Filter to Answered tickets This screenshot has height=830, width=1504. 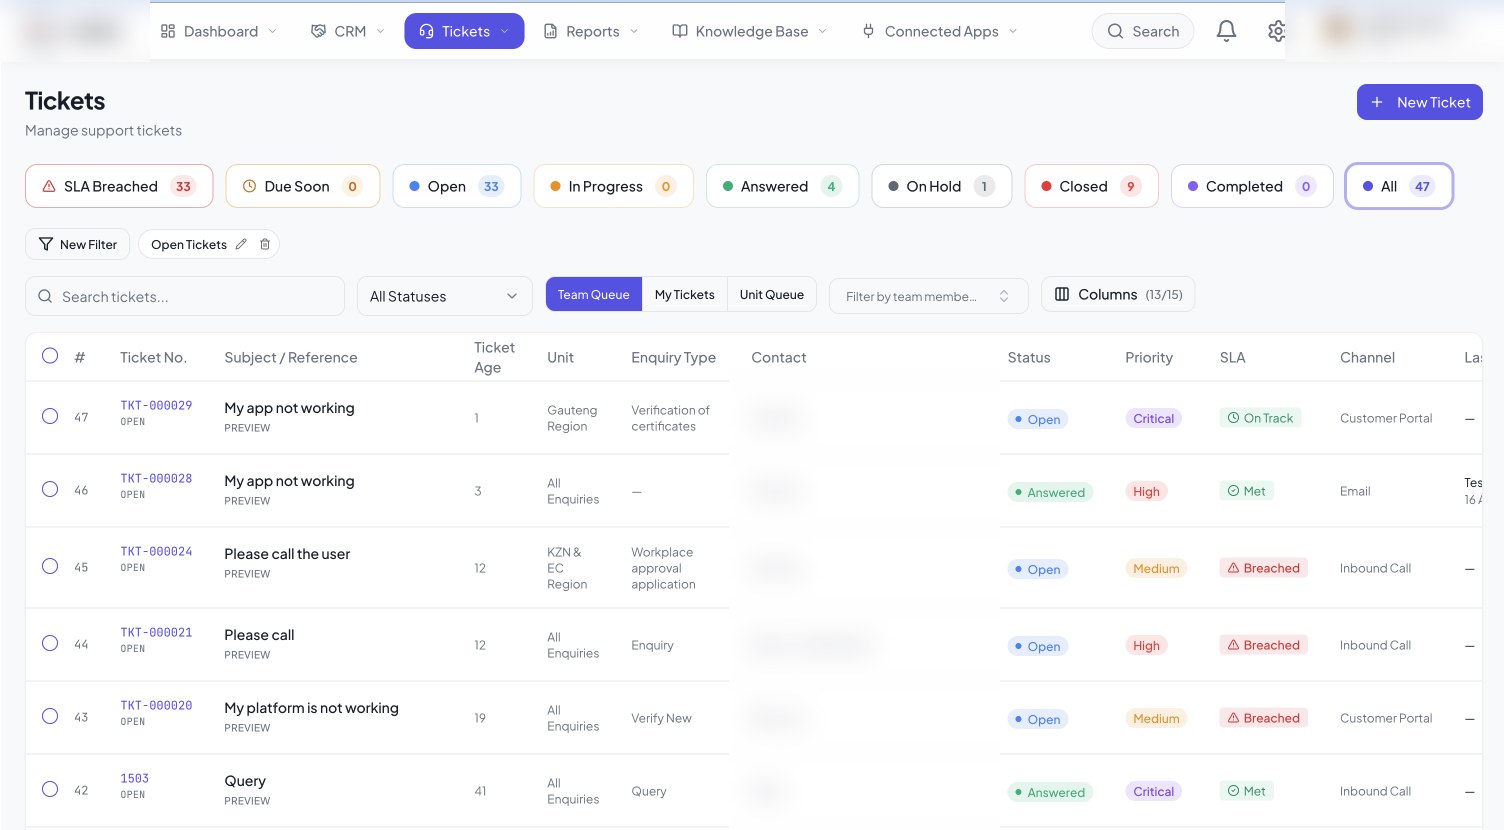click(783, 186)
